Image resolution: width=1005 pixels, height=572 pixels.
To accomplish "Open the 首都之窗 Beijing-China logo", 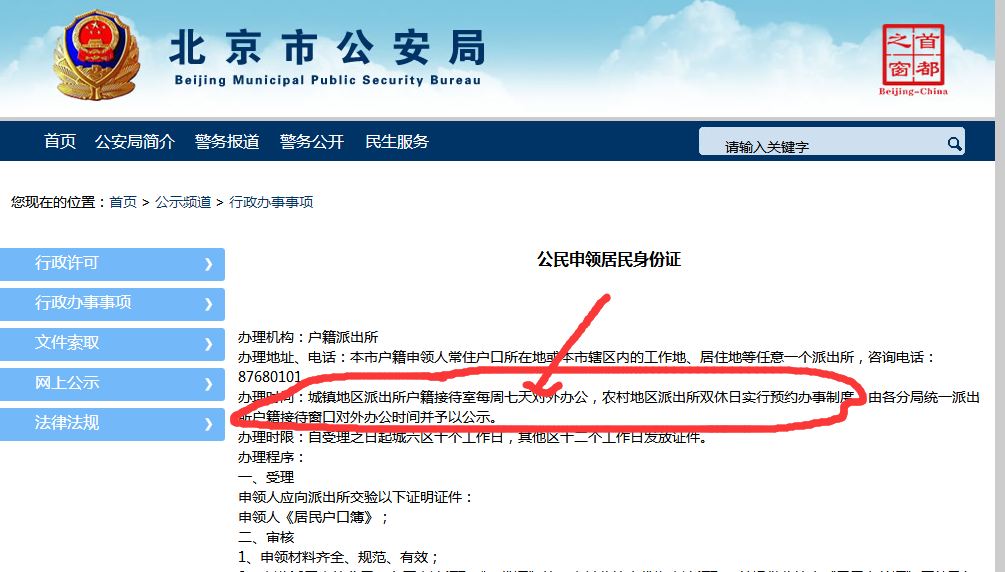I will (x=912, y=58).
